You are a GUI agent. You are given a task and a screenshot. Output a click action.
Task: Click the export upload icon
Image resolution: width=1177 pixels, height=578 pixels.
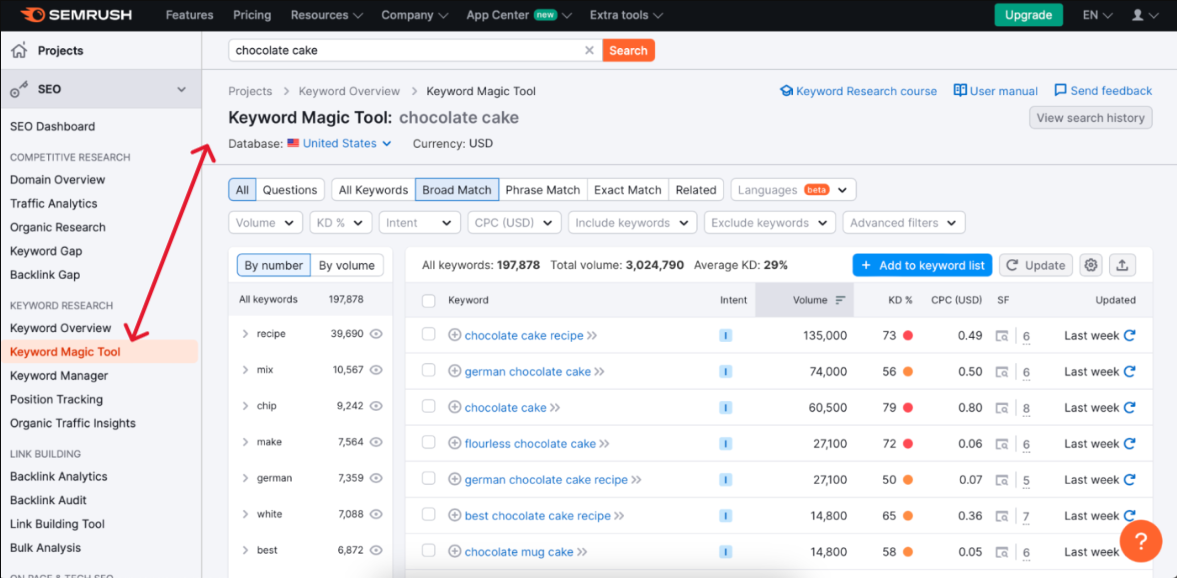[x=1122, y=265]
